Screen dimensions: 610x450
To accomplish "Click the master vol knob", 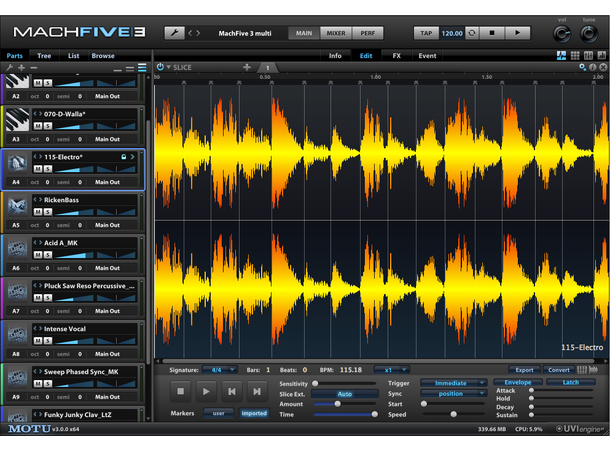I will (562, 34).
